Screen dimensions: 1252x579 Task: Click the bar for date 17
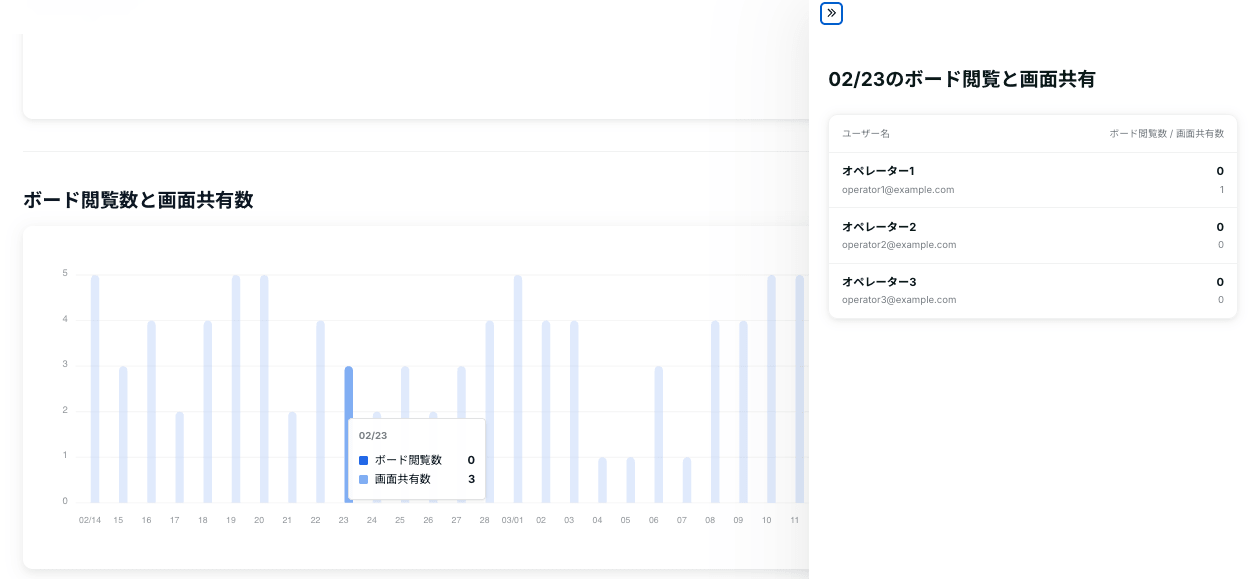pyautogui.click(x=179, y=457)
